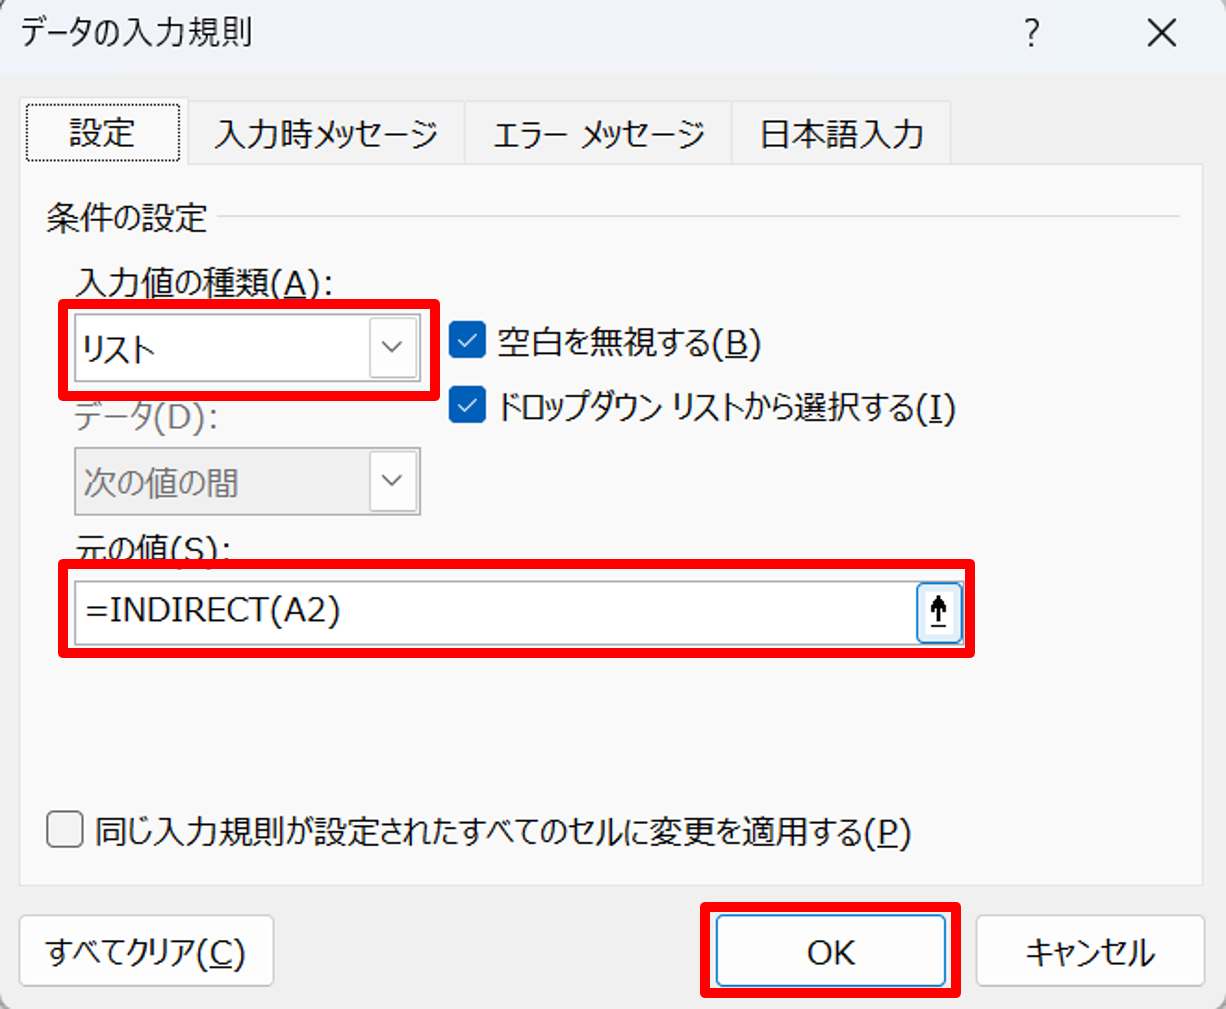1226x1009 pixels.
Task: Switch to the 設定 tab
Action: pyautogui.click(x=102, y=133)
